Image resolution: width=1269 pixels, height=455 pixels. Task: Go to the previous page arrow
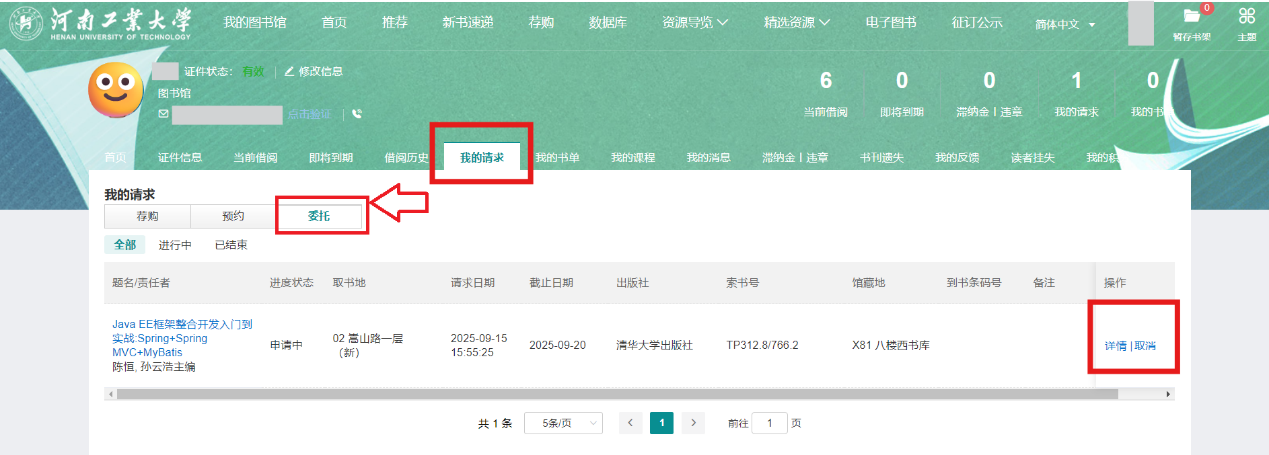point(630,423)
